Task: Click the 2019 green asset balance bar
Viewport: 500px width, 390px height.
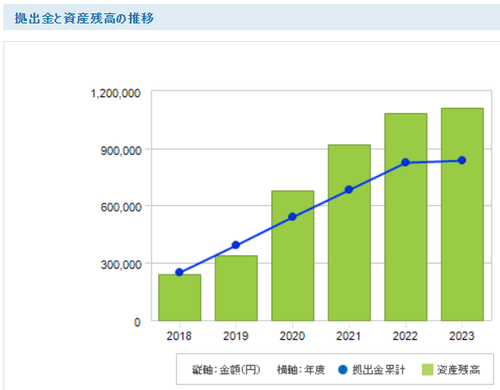Action: pos(236,288)
